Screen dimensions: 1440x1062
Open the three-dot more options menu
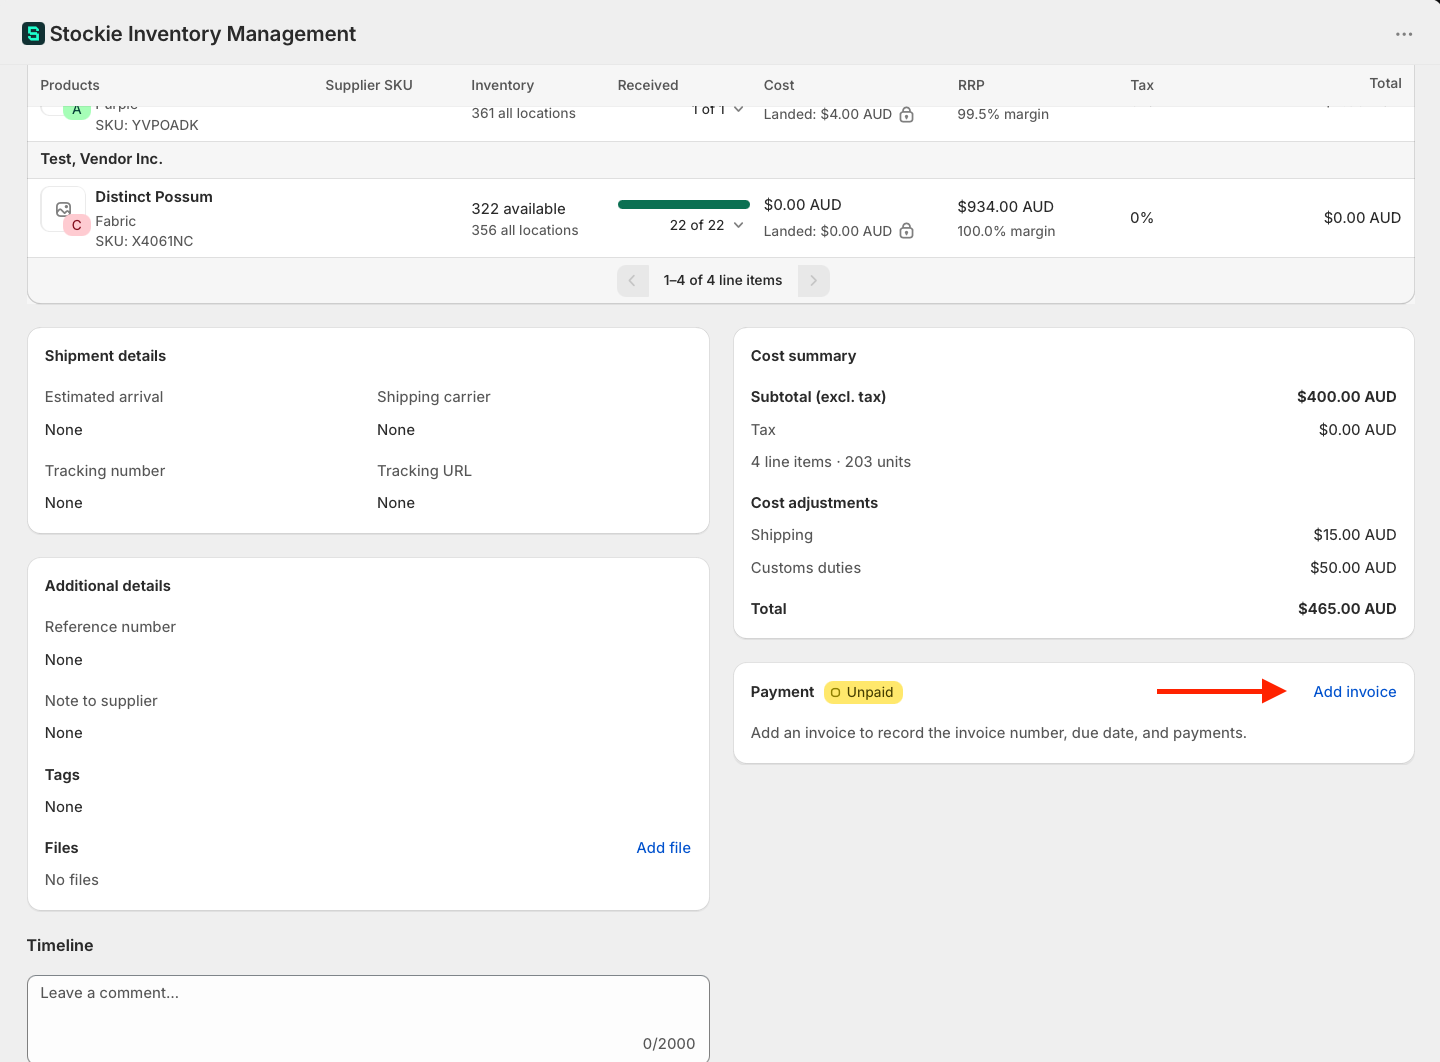[1404, 34]
